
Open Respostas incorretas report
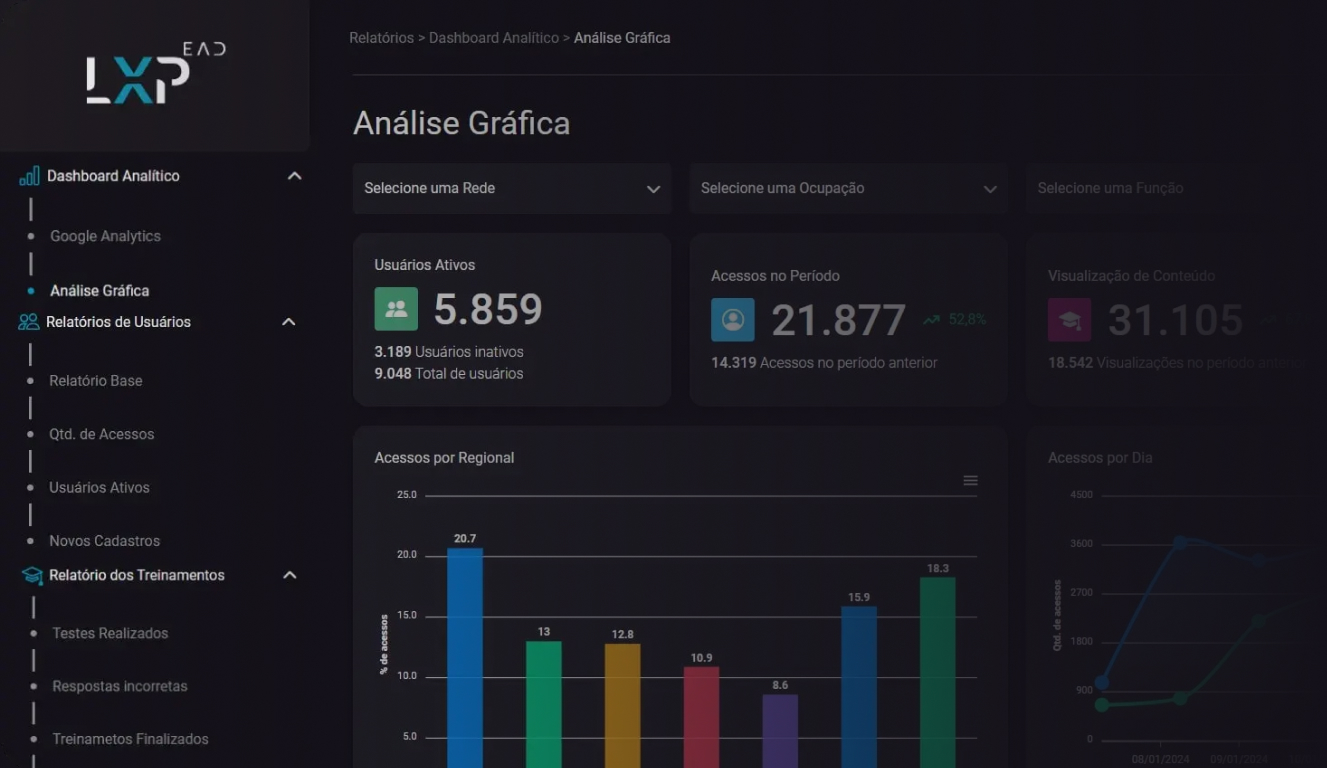pyautogui.click(x=120, y=686)
